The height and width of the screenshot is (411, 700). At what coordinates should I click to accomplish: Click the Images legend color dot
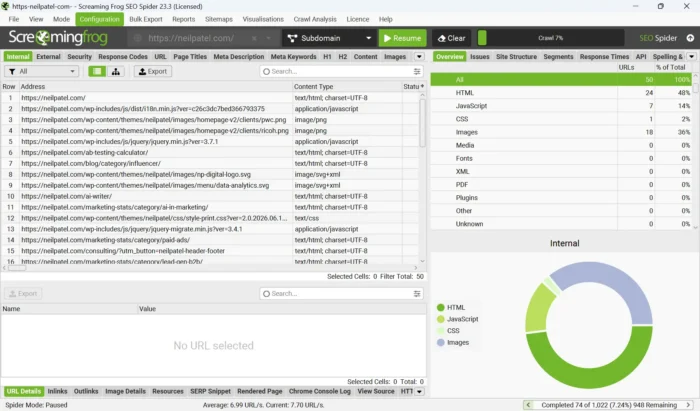click(441, 343)
